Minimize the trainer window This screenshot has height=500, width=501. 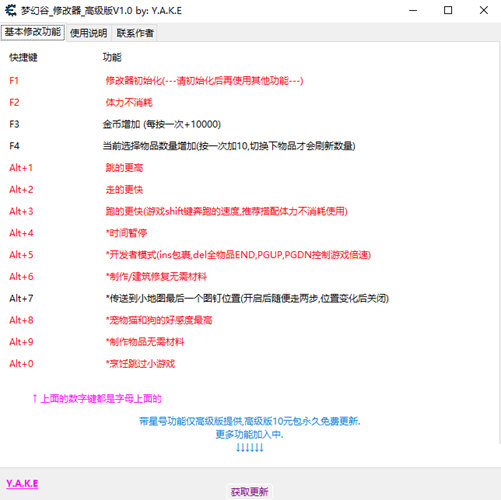pos(413,11)
